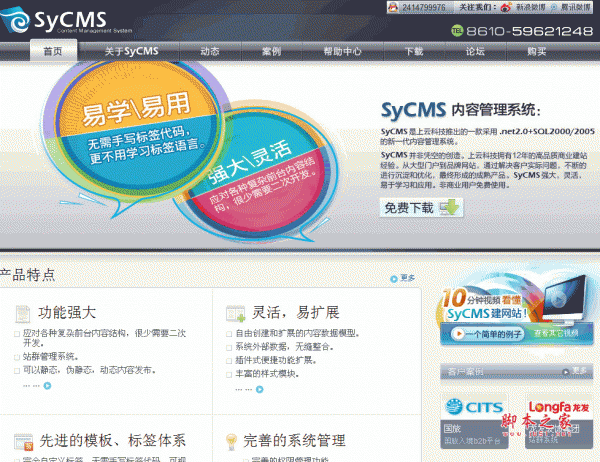Click the phone number 8610-59621248
Image resolution: width=600 pixels, height=462 pixels.
(530, 31)
